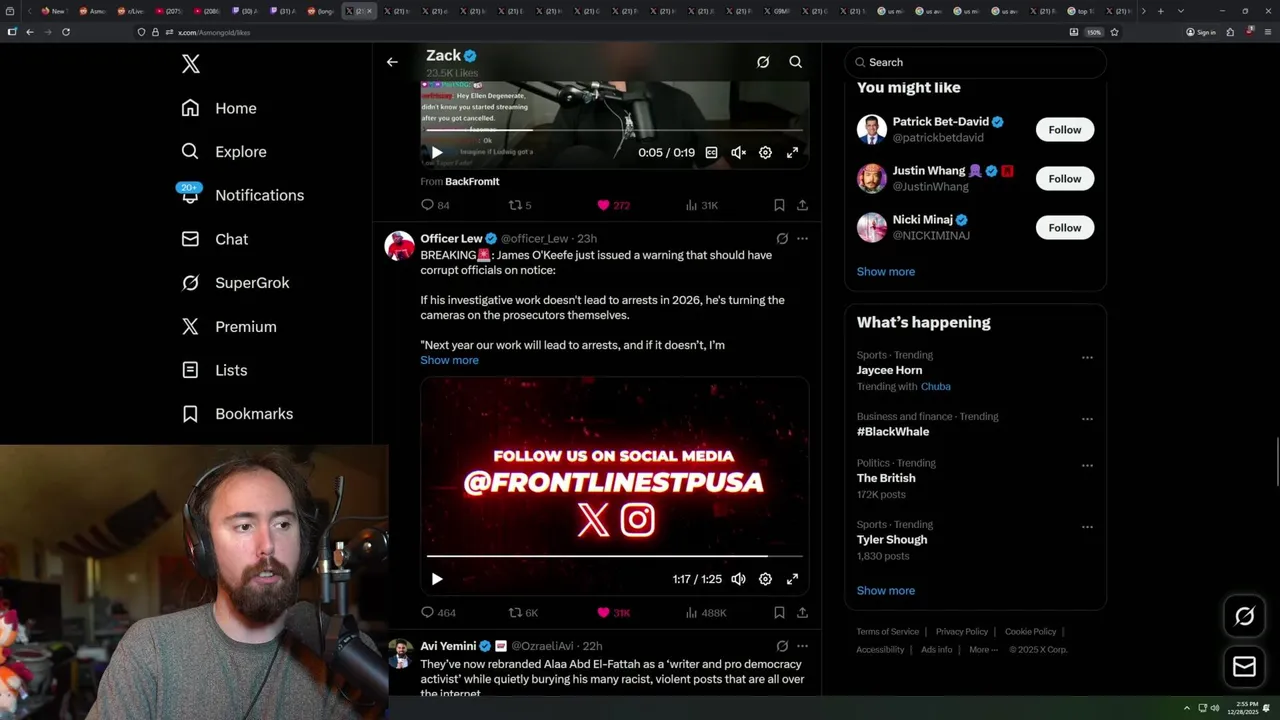Click search icon in Zack profile header
Image resolution: width=1280 pixels, height=720 pixels.
796,62
